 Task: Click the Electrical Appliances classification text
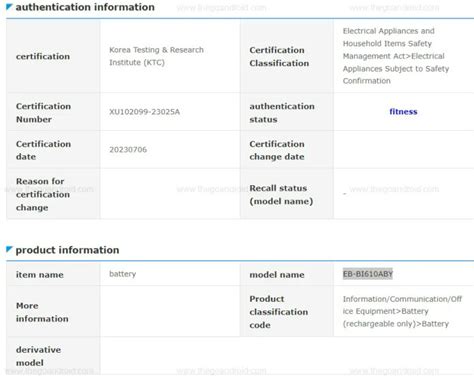click(396, 56)
